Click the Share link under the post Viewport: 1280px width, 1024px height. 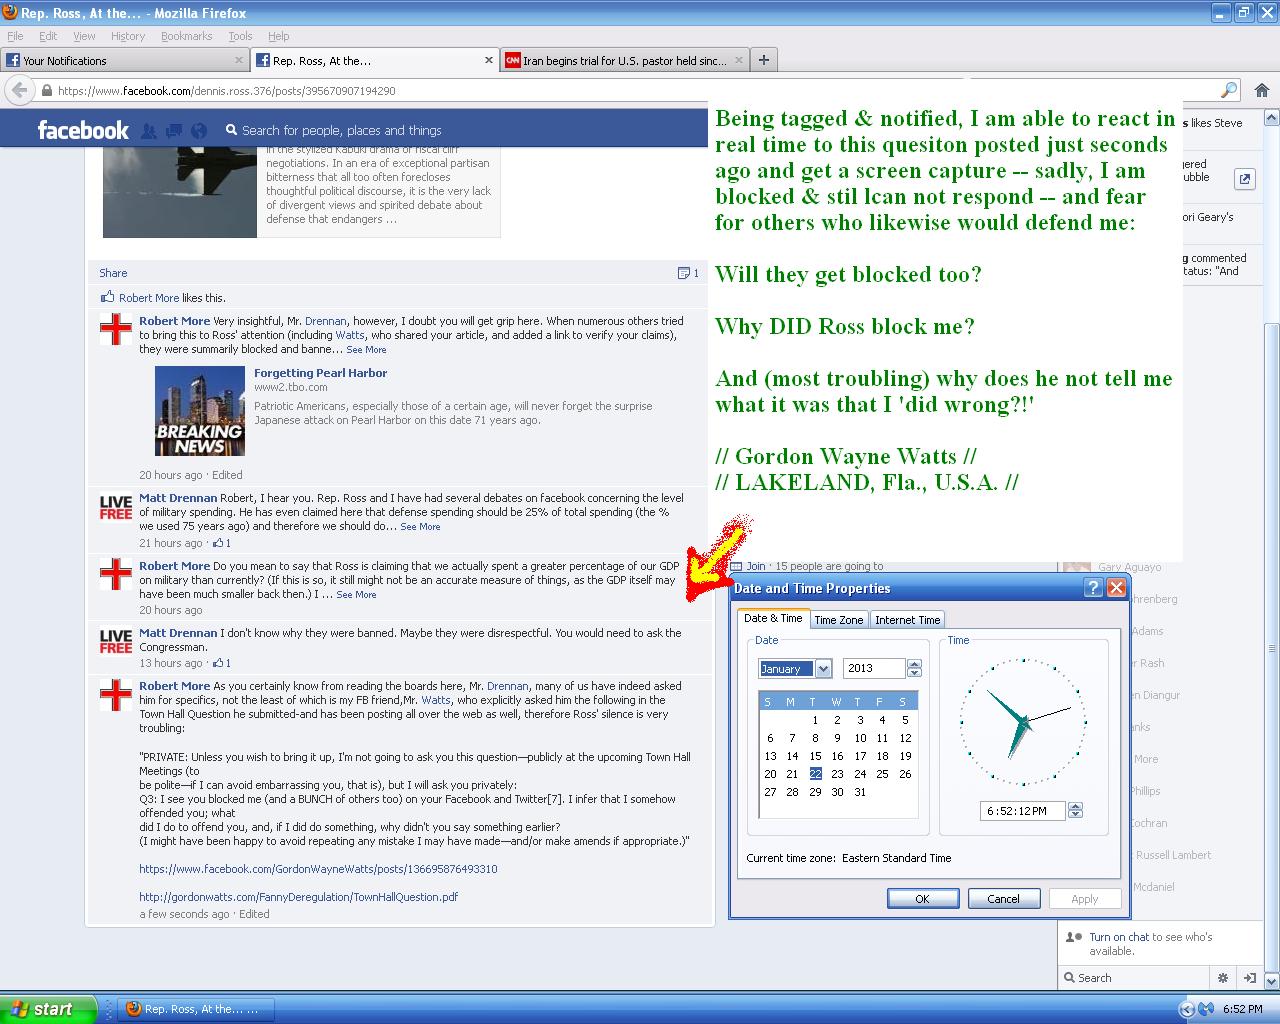point(113,273)
